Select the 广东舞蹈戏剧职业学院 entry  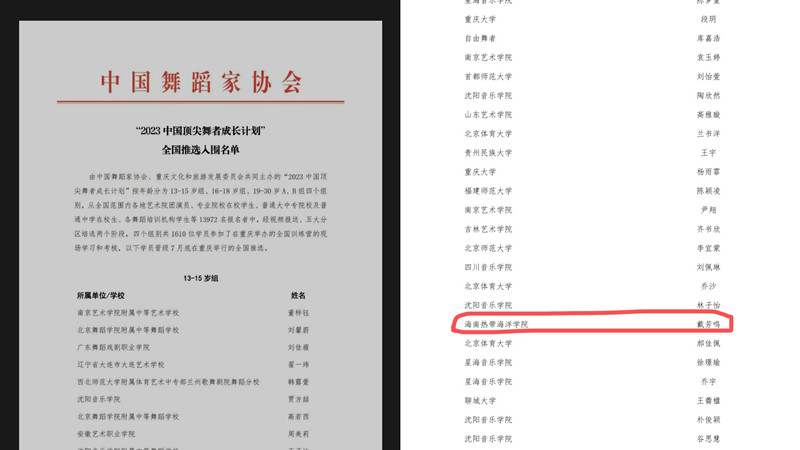(x=113, y=347)
